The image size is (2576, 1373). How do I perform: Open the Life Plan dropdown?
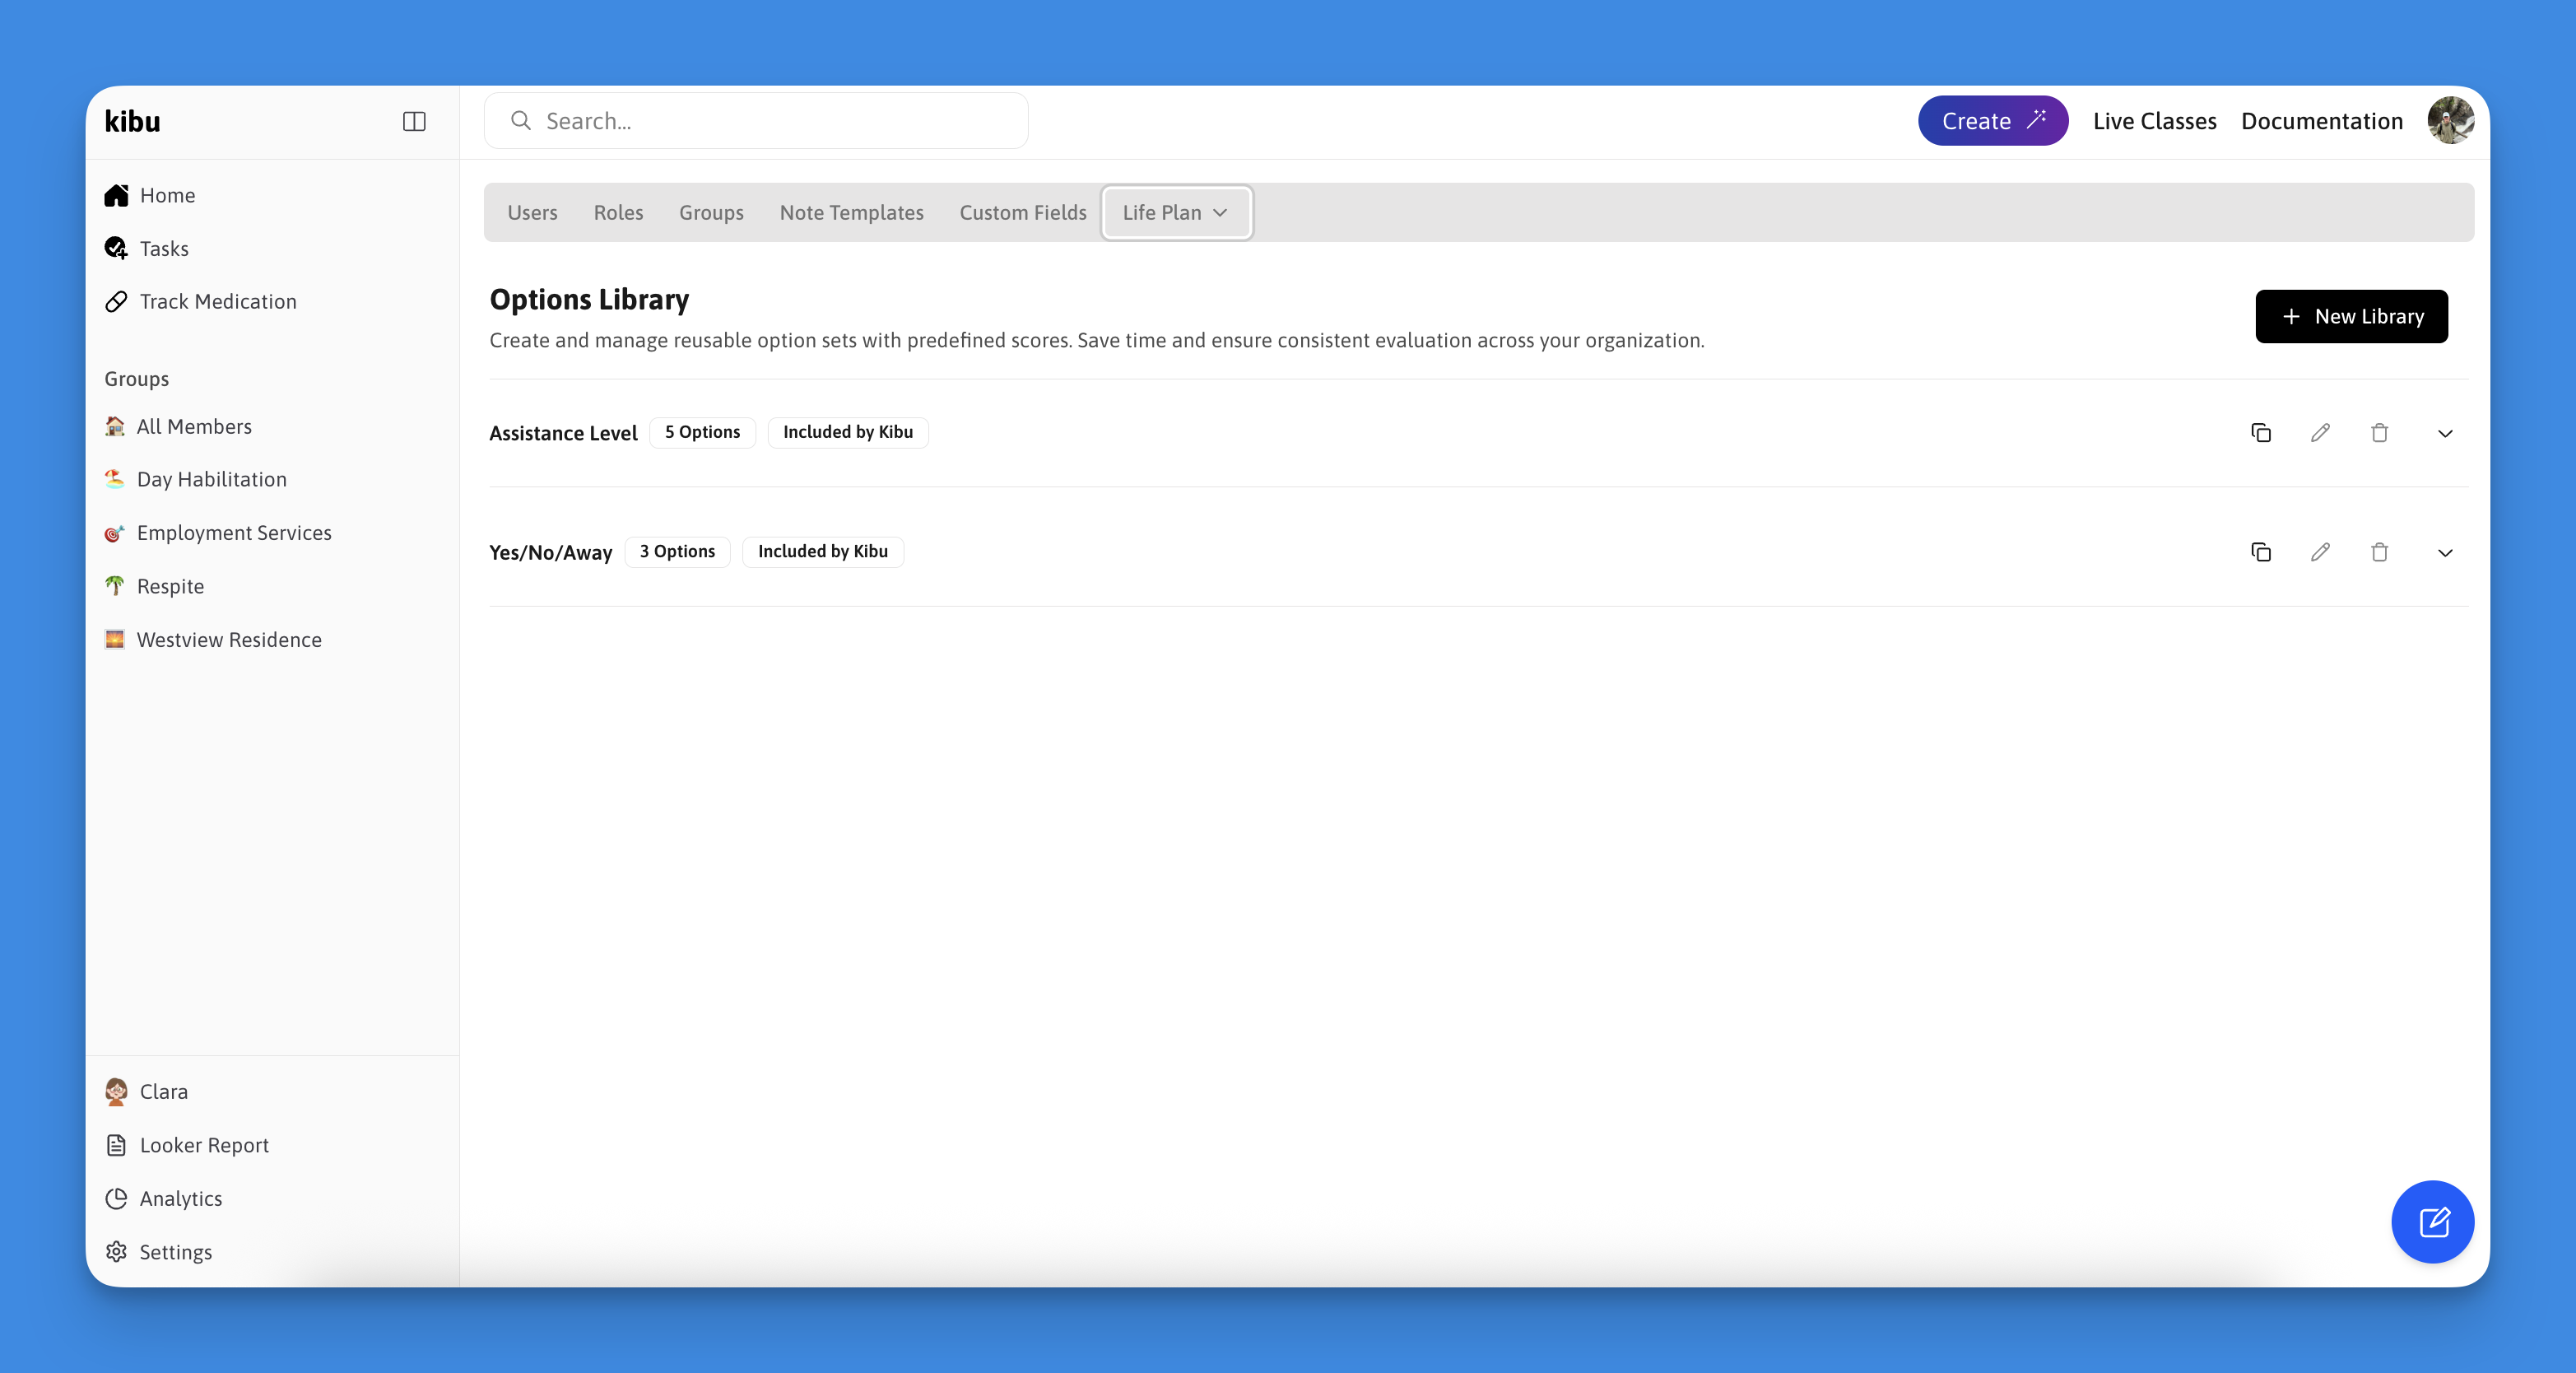pyautogui.click(x=1175, y=212)
